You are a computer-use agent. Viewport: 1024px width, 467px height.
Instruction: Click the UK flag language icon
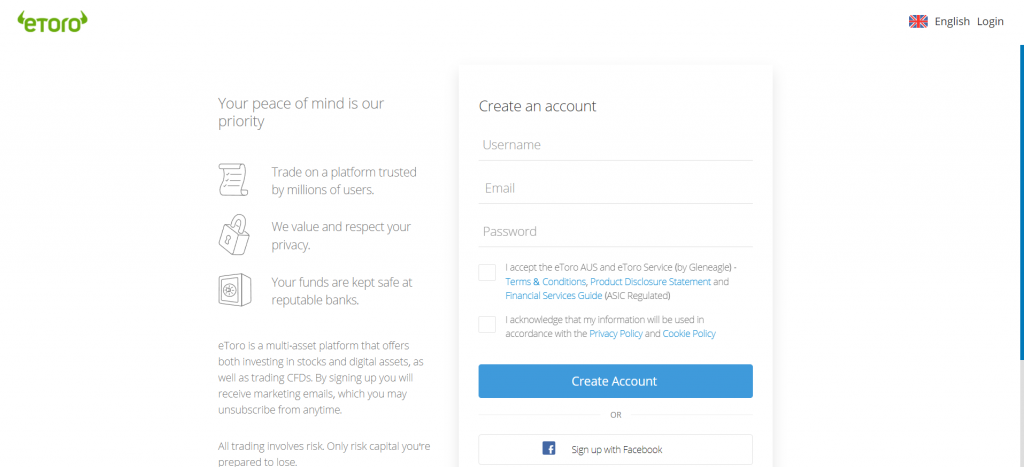coord(918,21)
